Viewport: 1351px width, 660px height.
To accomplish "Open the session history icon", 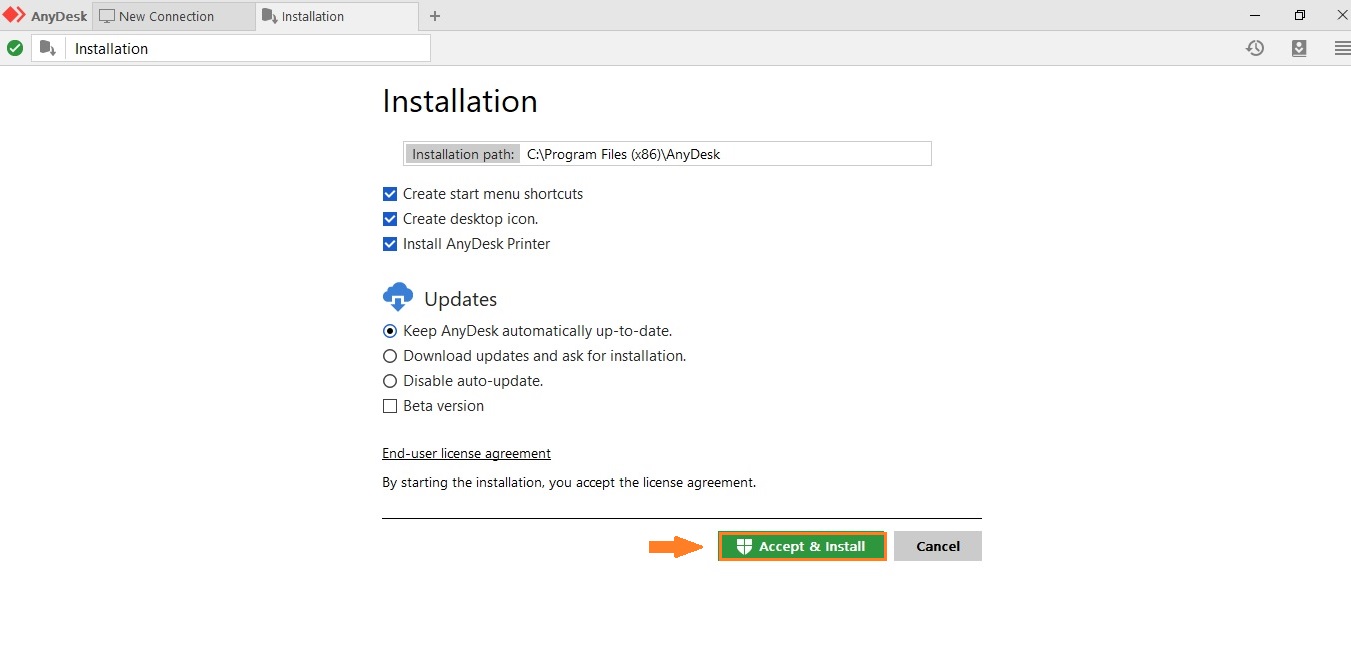I will [x=1255, y=48].
